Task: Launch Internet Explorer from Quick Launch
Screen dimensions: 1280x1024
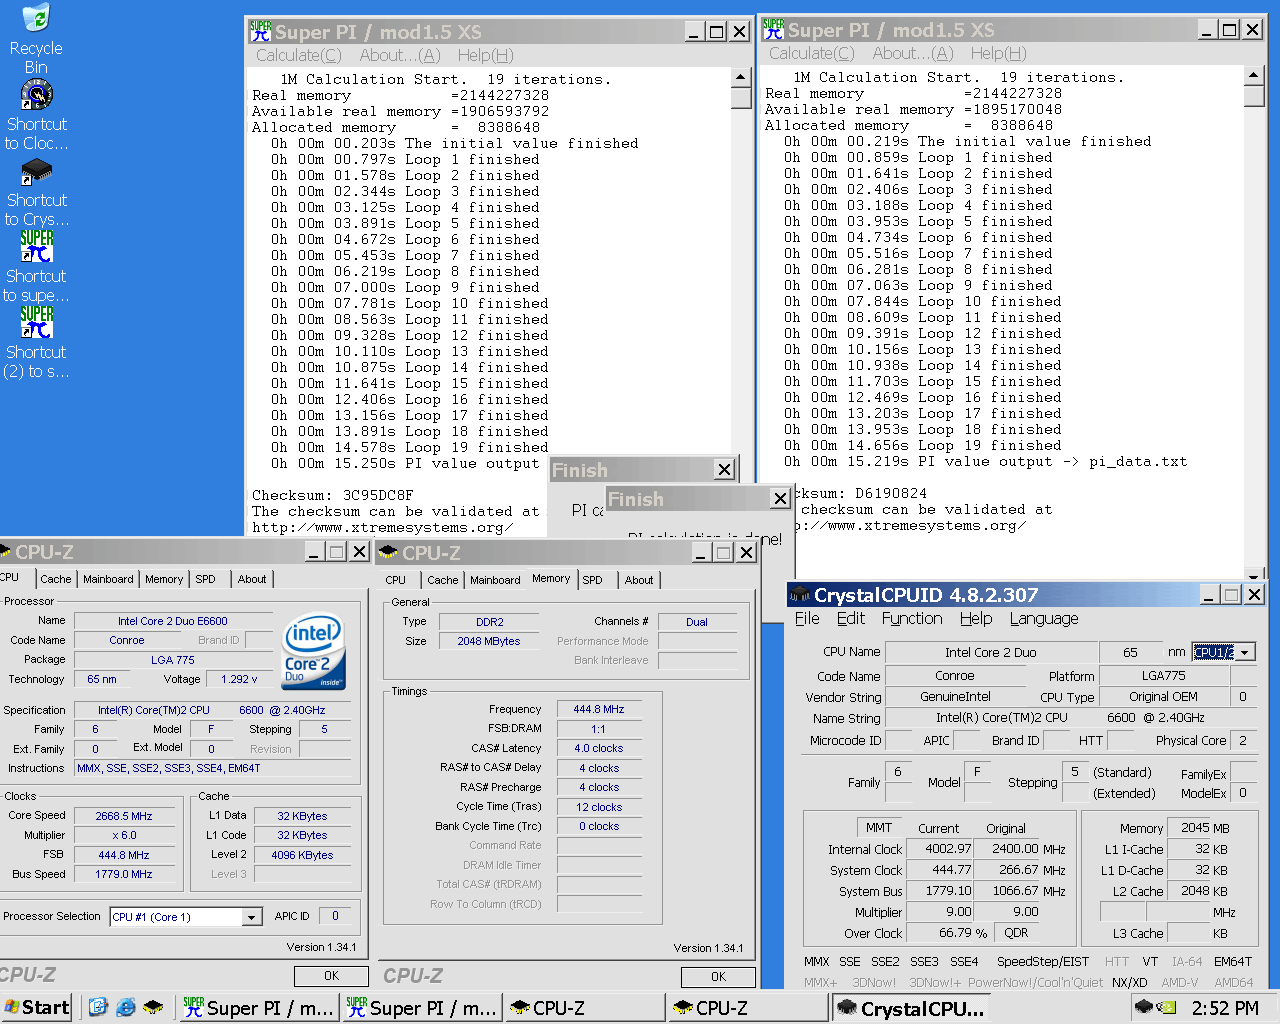Action: (125, 1007)
